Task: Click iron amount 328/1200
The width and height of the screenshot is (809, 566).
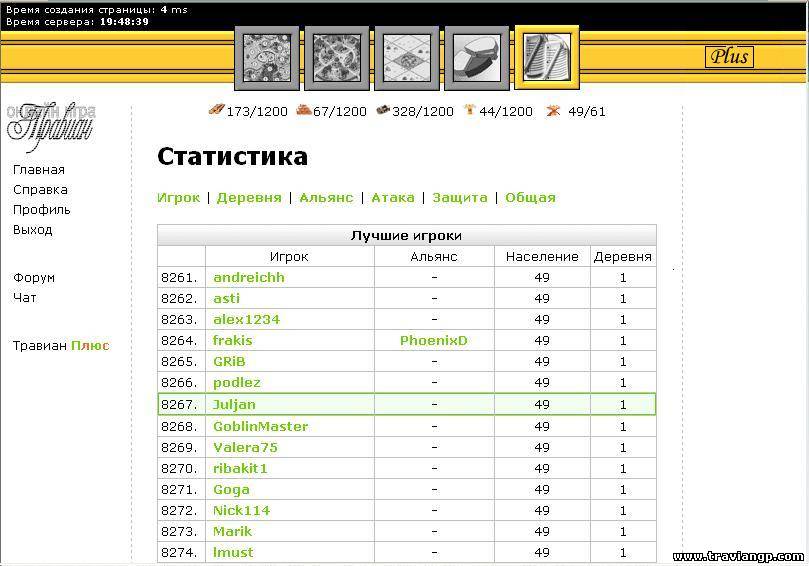Action: coord(423,111)
